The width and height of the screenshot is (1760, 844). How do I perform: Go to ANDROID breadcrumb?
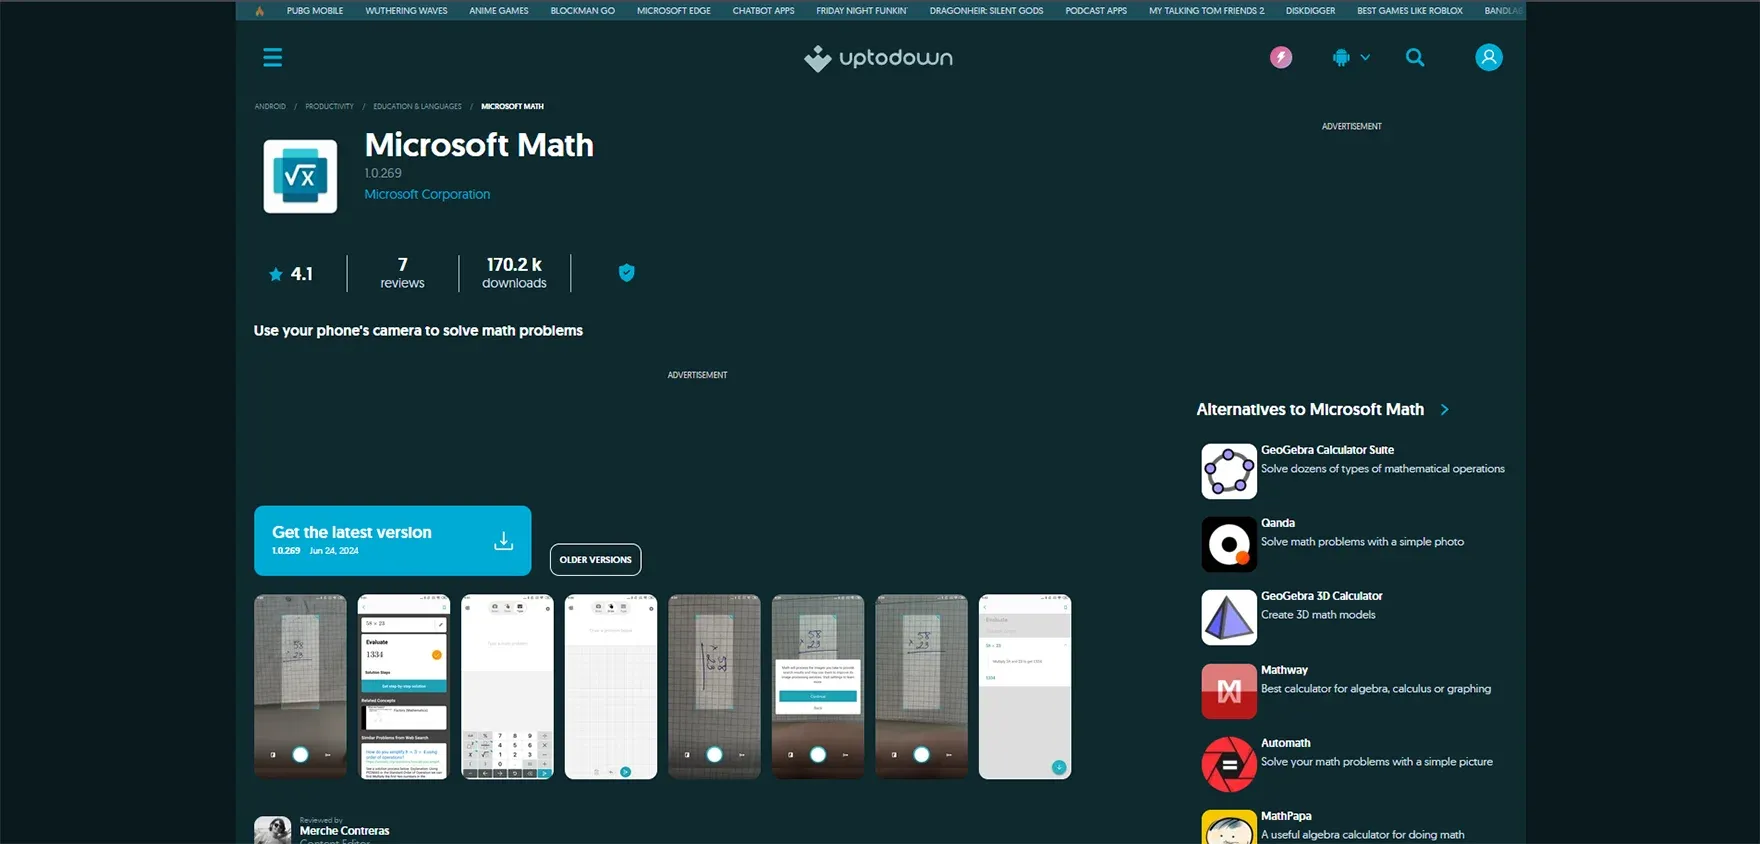(270, 106)
